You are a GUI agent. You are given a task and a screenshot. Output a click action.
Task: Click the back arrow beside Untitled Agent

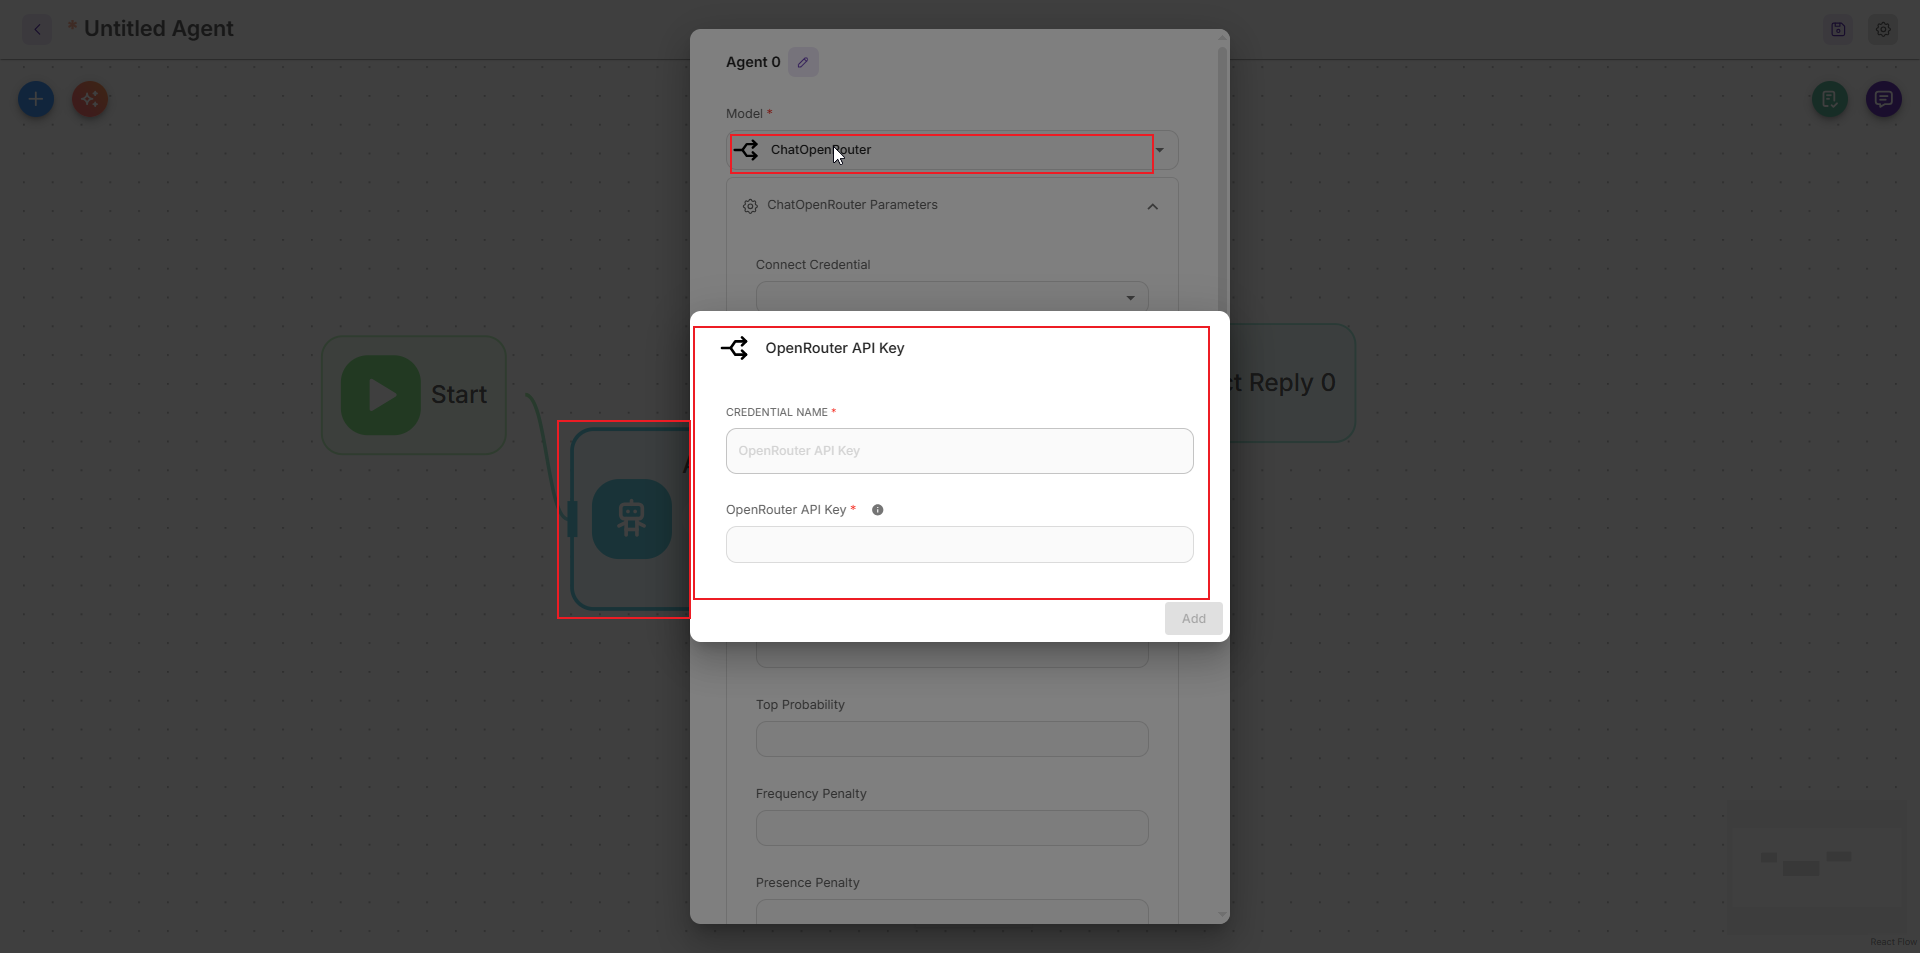(37, 29)
